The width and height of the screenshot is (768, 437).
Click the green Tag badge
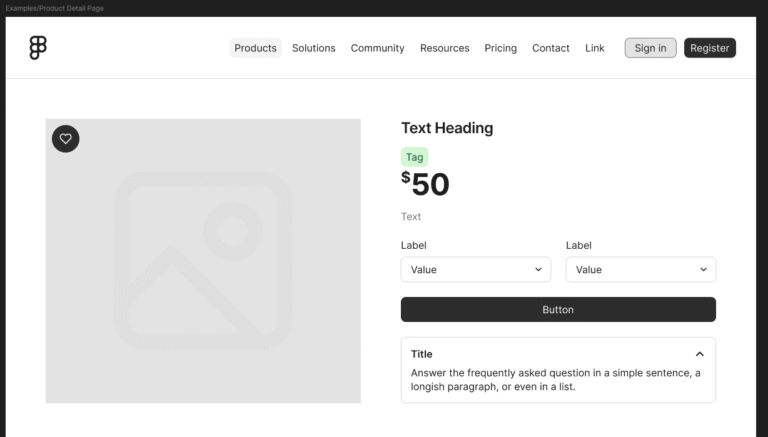point(415,157)
